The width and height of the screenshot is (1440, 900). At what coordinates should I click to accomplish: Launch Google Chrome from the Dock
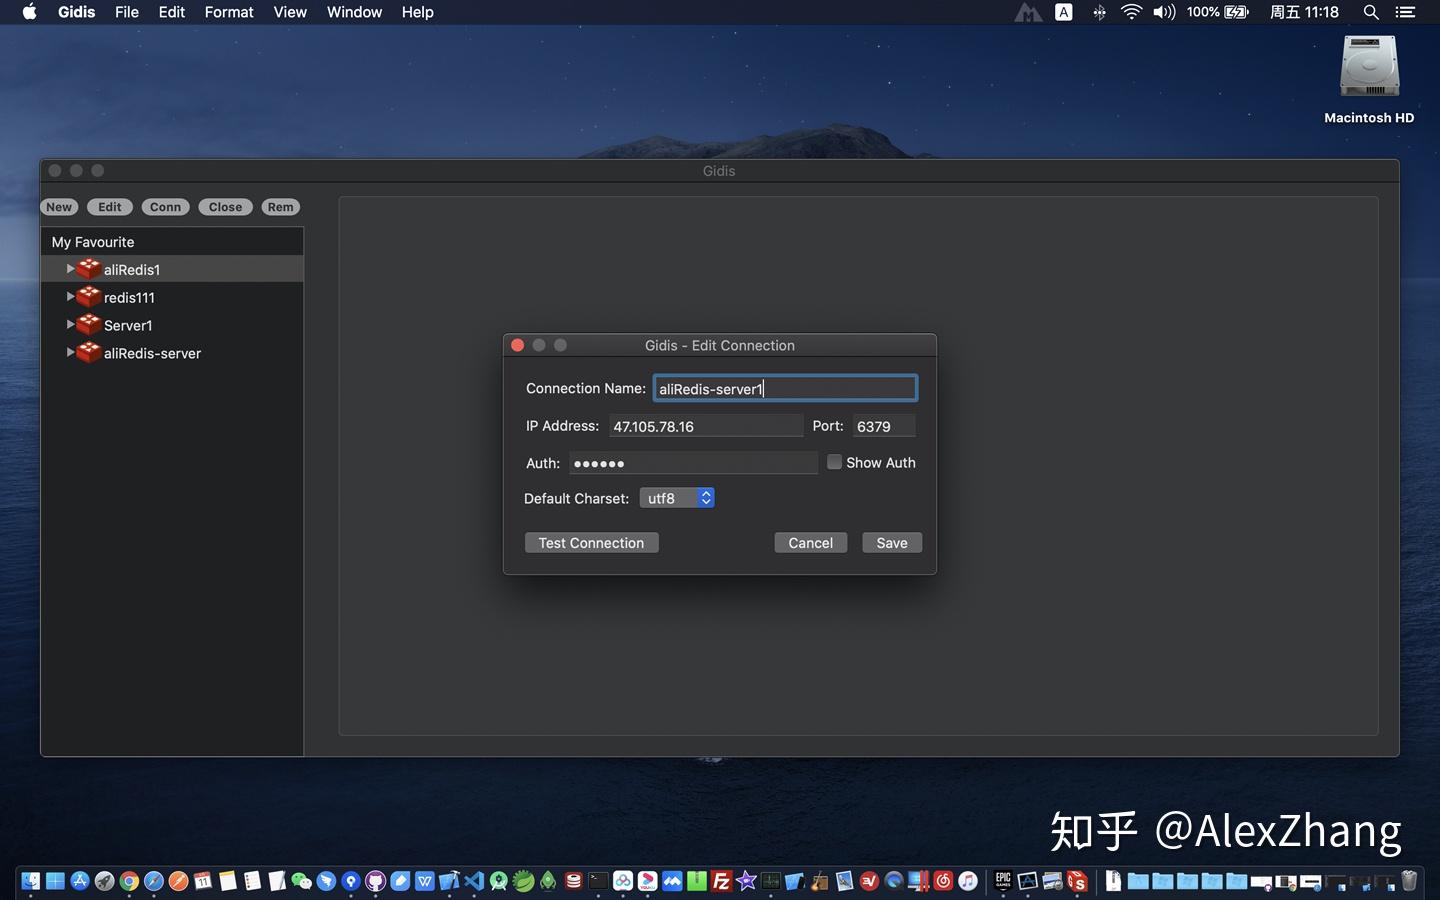[129, 881]
